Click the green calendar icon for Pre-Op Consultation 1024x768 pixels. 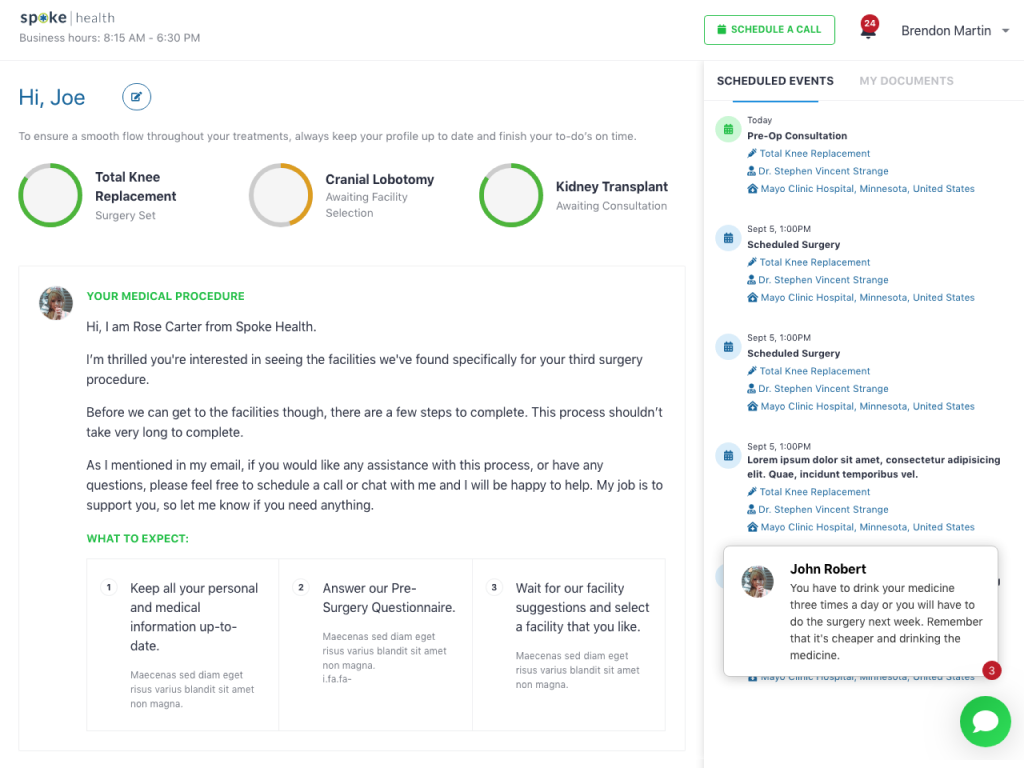click(727, 129)
